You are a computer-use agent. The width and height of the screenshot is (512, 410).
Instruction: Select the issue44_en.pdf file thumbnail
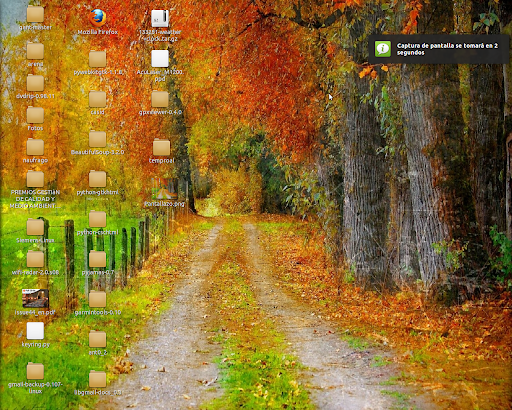pos(35,298)
